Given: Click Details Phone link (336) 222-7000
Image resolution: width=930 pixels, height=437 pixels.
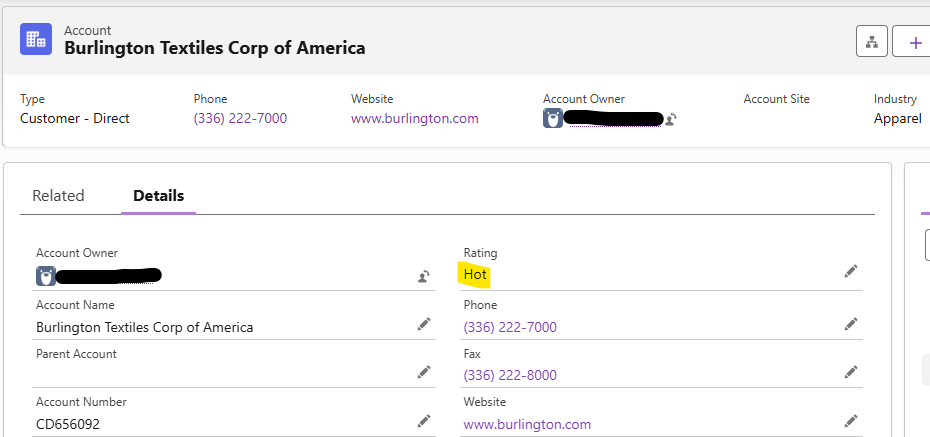Looking at the screenshot, I should [x=510, y=327].
